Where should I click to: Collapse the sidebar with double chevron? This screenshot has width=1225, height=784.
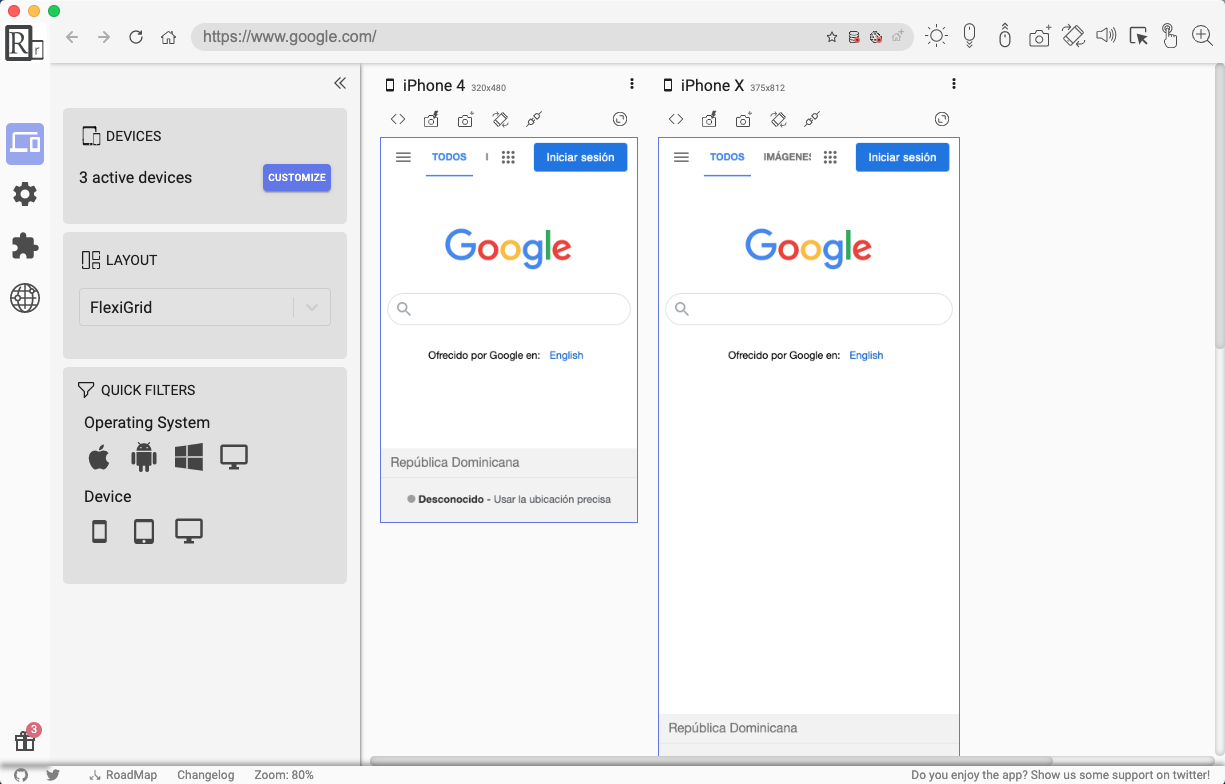[x=340, y=83]
